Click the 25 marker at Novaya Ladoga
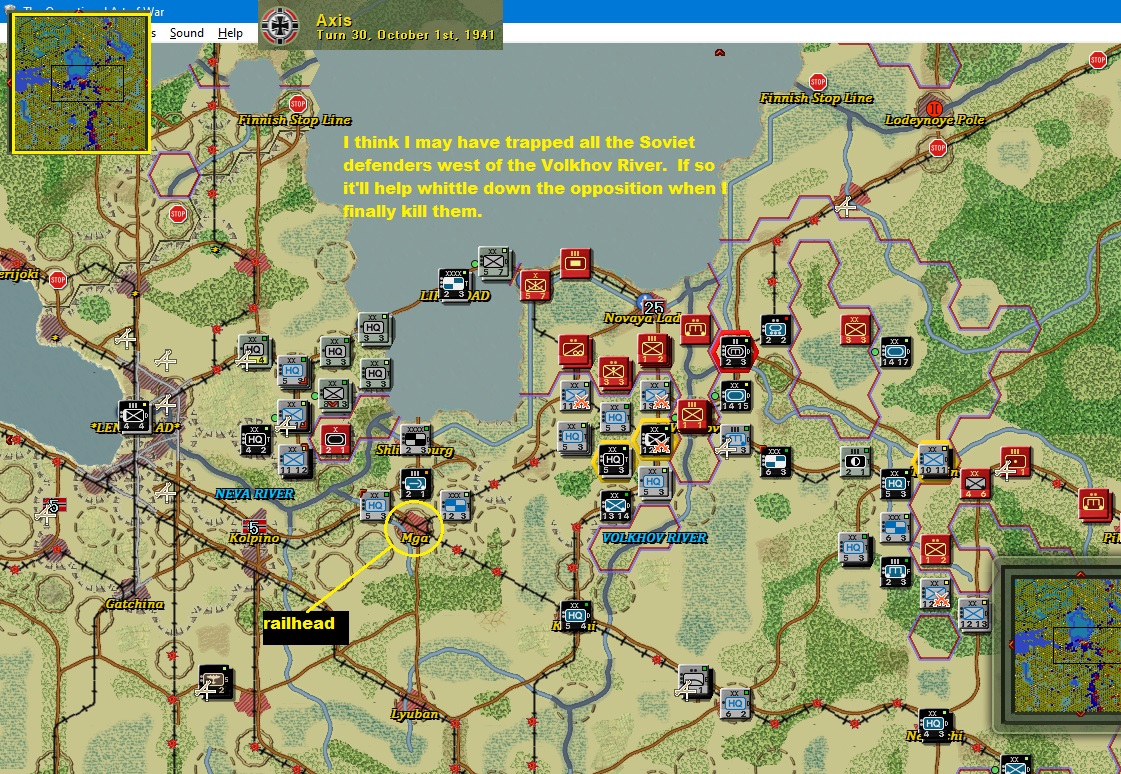 pyautogui.click(x=653, y=307)
